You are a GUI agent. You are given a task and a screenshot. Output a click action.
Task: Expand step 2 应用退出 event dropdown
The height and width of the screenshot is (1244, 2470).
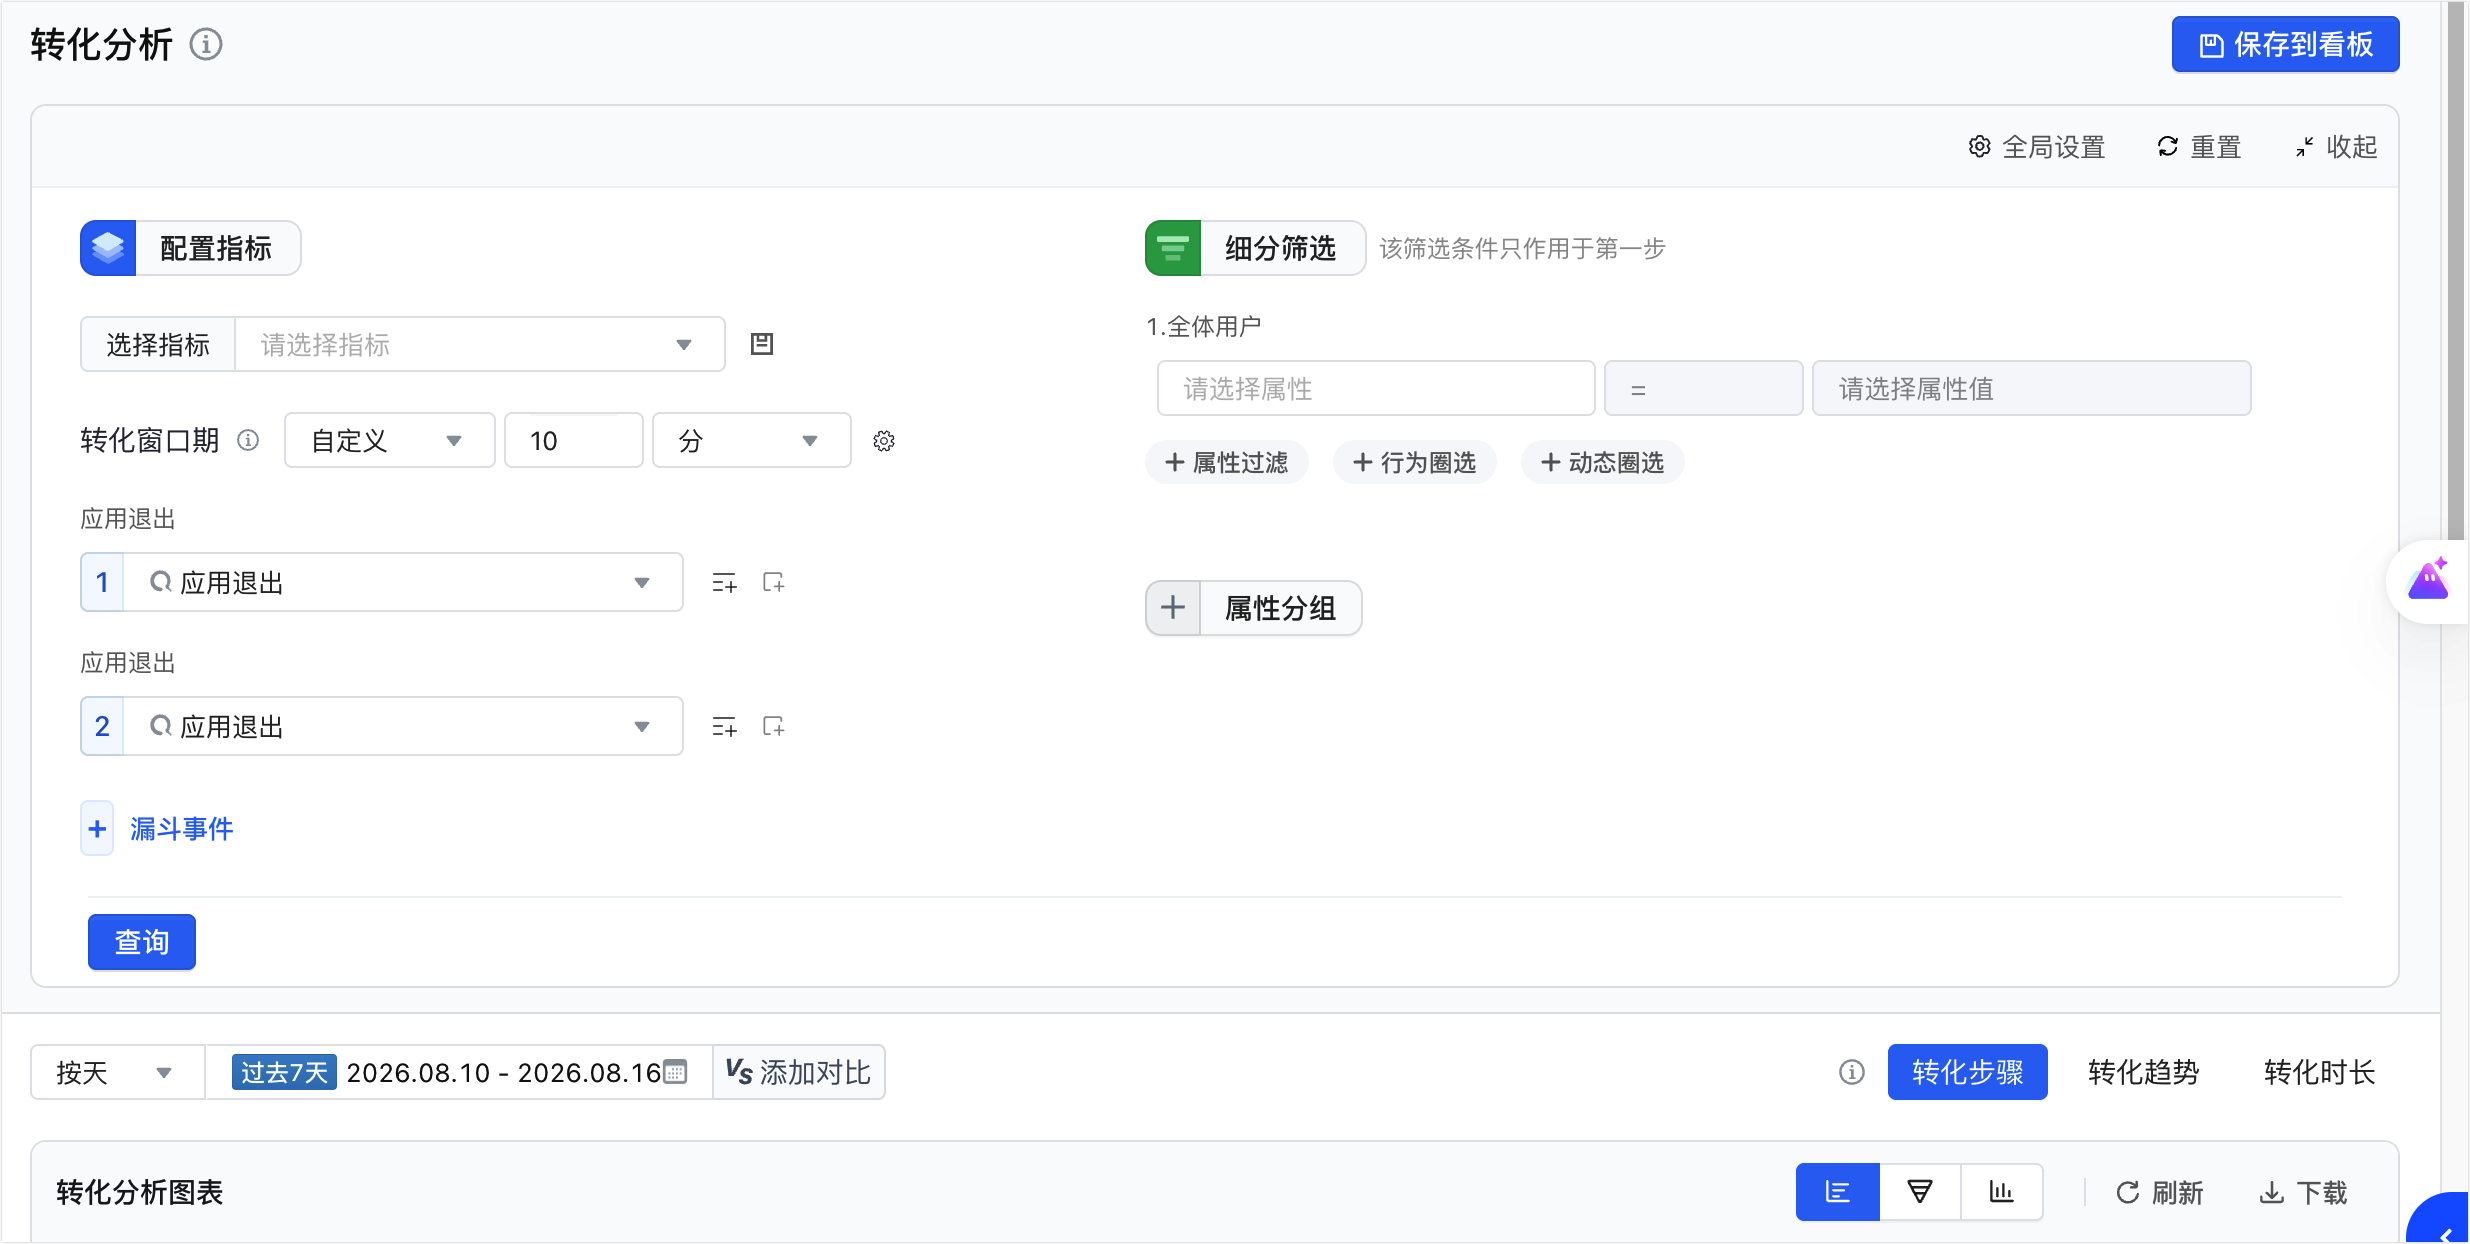coord(404,726)
